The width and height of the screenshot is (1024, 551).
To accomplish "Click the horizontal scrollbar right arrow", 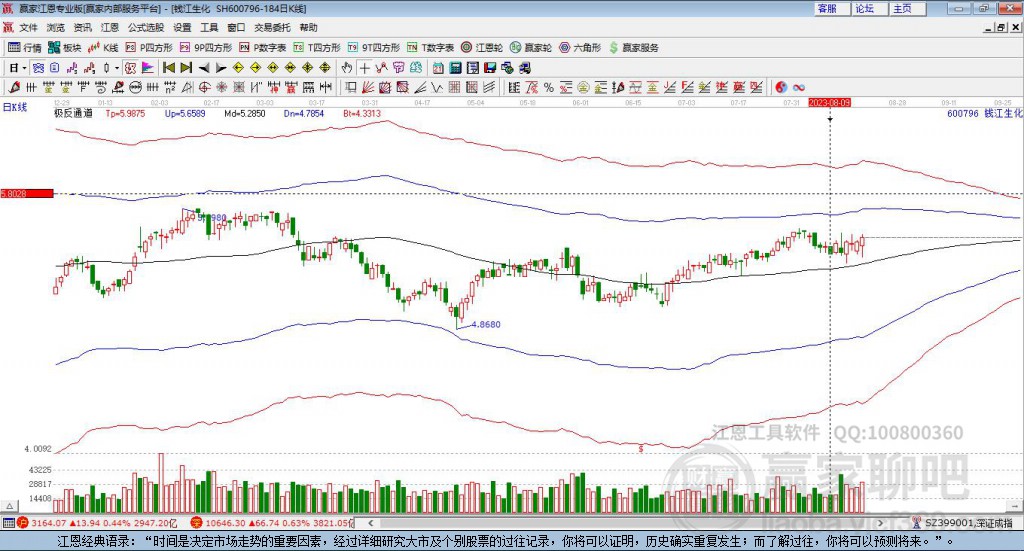I will 881,523.
